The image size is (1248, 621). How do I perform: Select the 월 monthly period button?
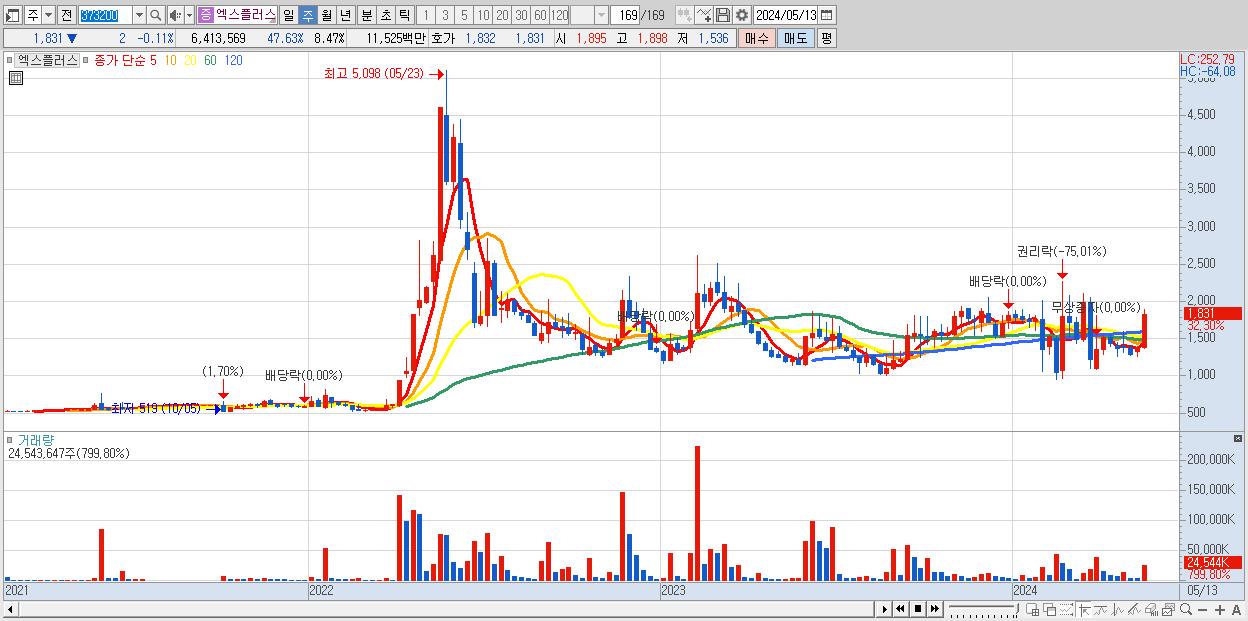click(326, 15)
